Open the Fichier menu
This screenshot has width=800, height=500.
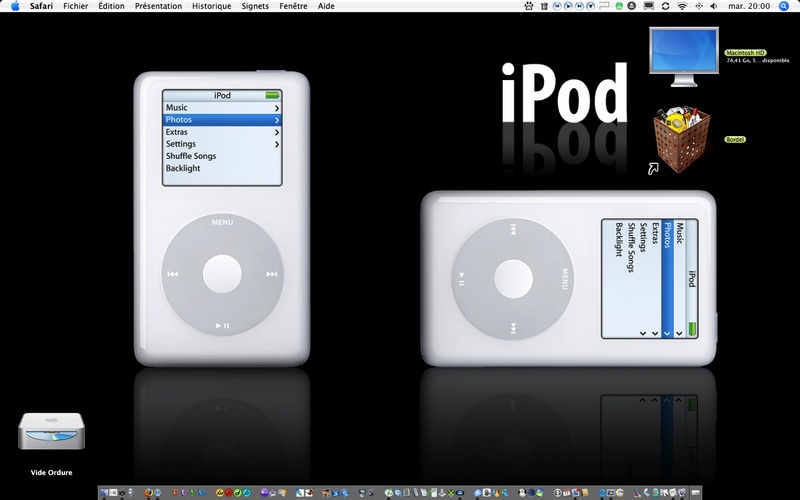pyautogui.click(x=76, y=6)
